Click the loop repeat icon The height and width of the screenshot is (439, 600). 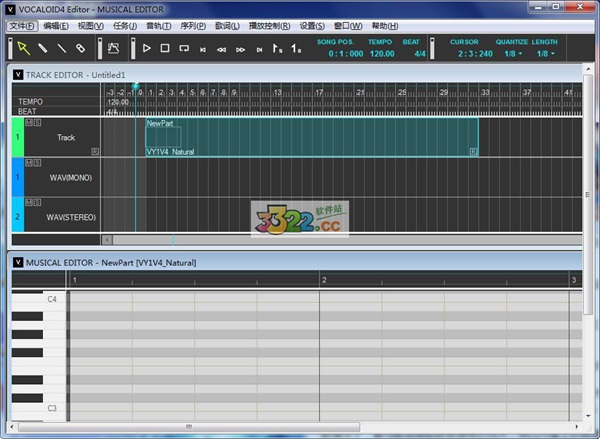[x=184, y=47]
